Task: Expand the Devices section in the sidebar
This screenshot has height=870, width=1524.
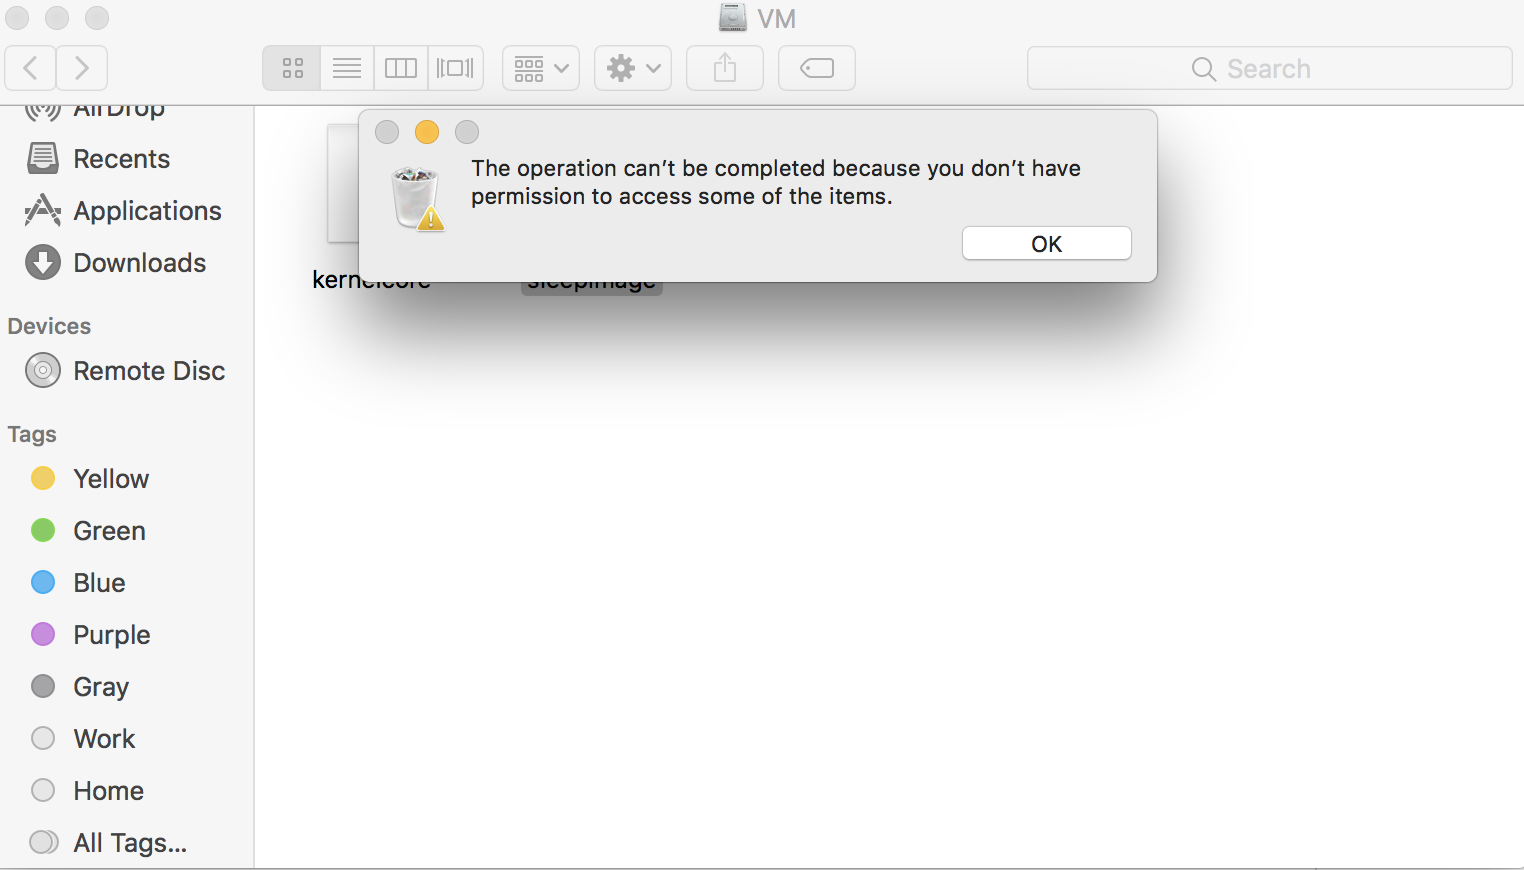Action: coord(48,325)
